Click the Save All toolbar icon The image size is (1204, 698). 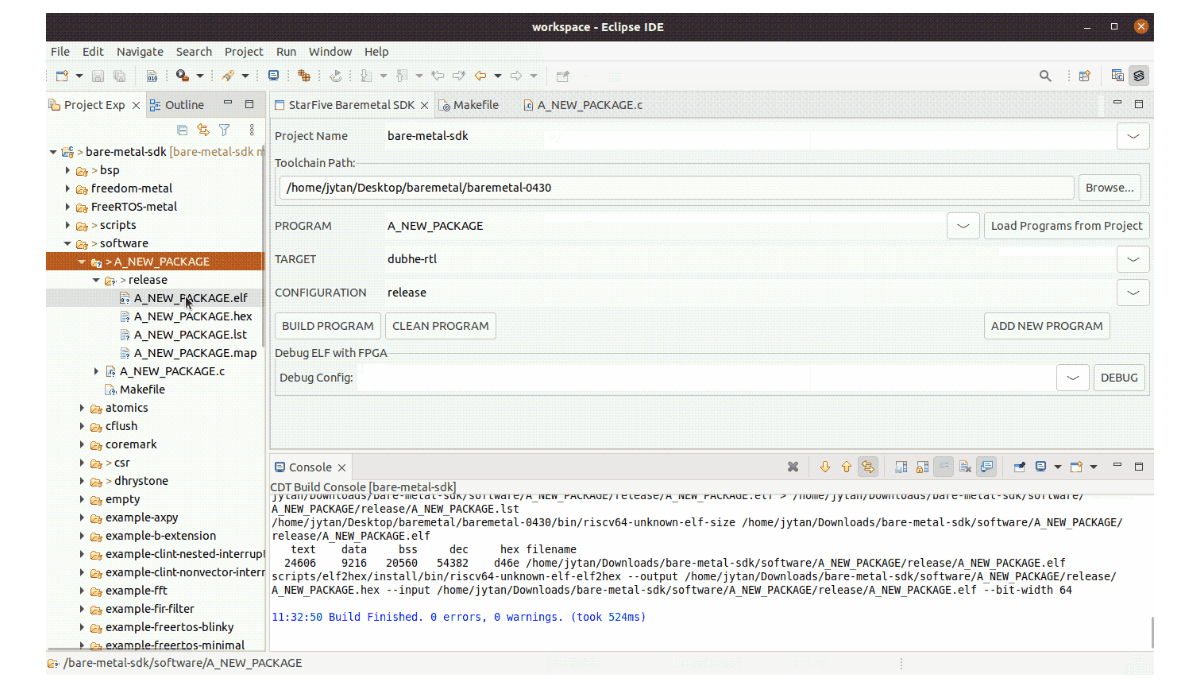119,76
